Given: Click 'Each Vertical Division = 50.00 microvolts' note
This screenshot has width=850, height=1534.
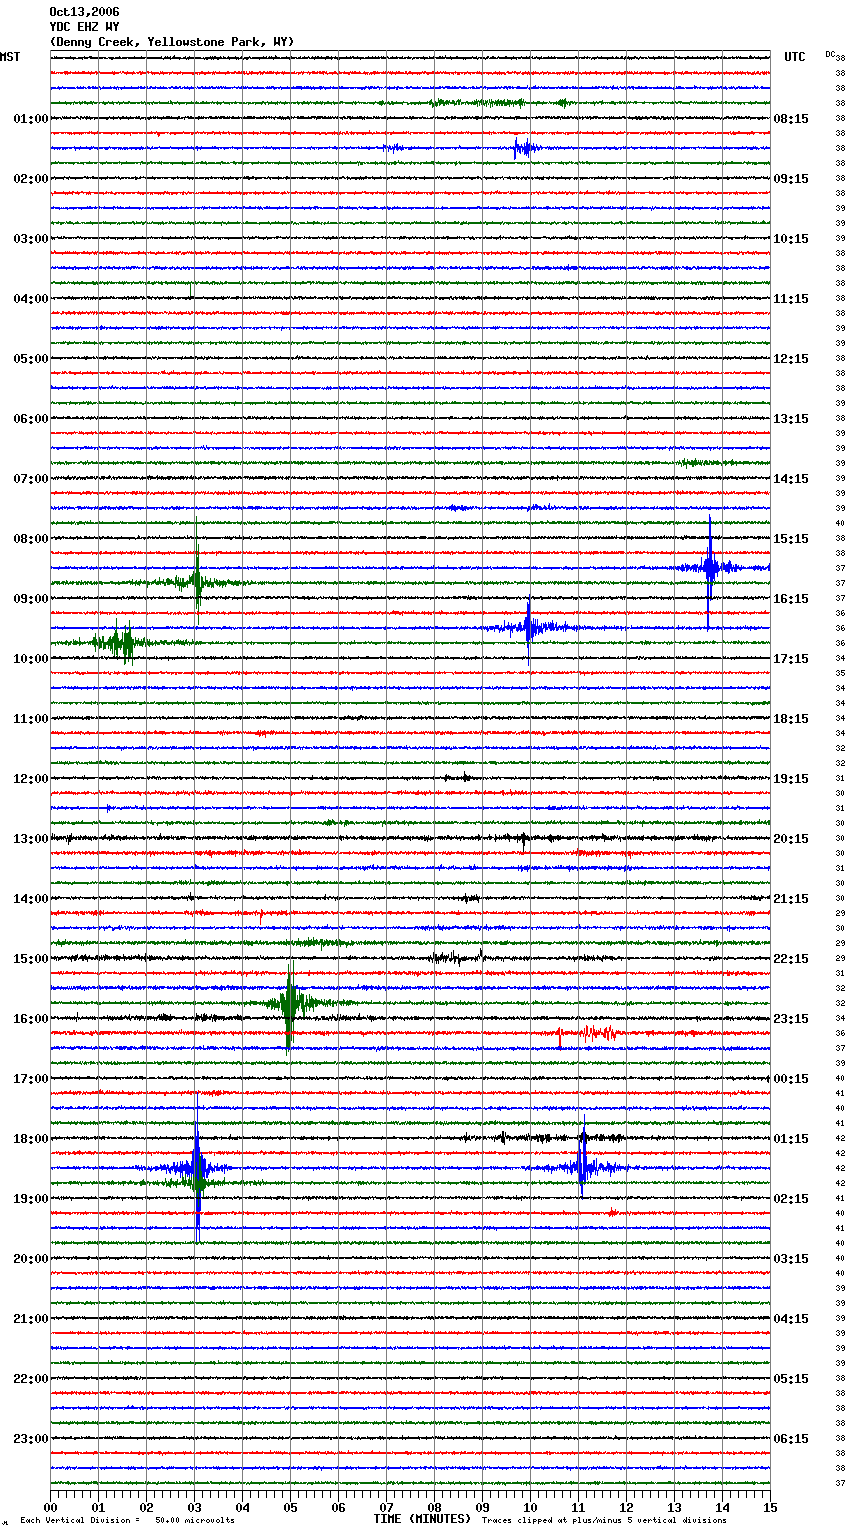Looking at the screenshot, I should click(127, 1521).
